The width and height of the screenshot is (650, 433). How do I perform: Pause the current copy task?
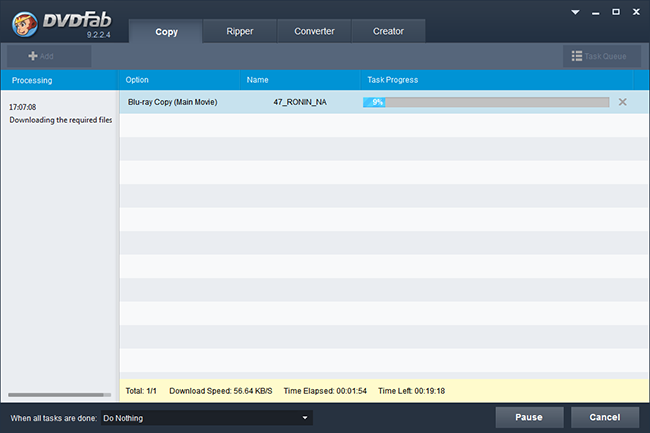tap(529, 417)
